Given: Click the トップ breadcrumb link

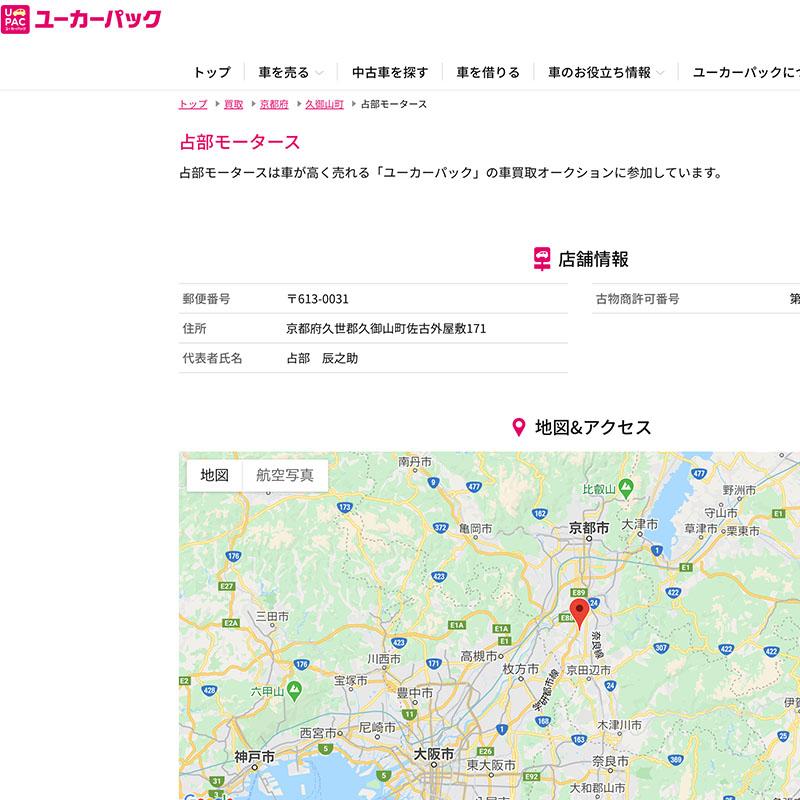Looking at the screenshot, I should 193,104.
